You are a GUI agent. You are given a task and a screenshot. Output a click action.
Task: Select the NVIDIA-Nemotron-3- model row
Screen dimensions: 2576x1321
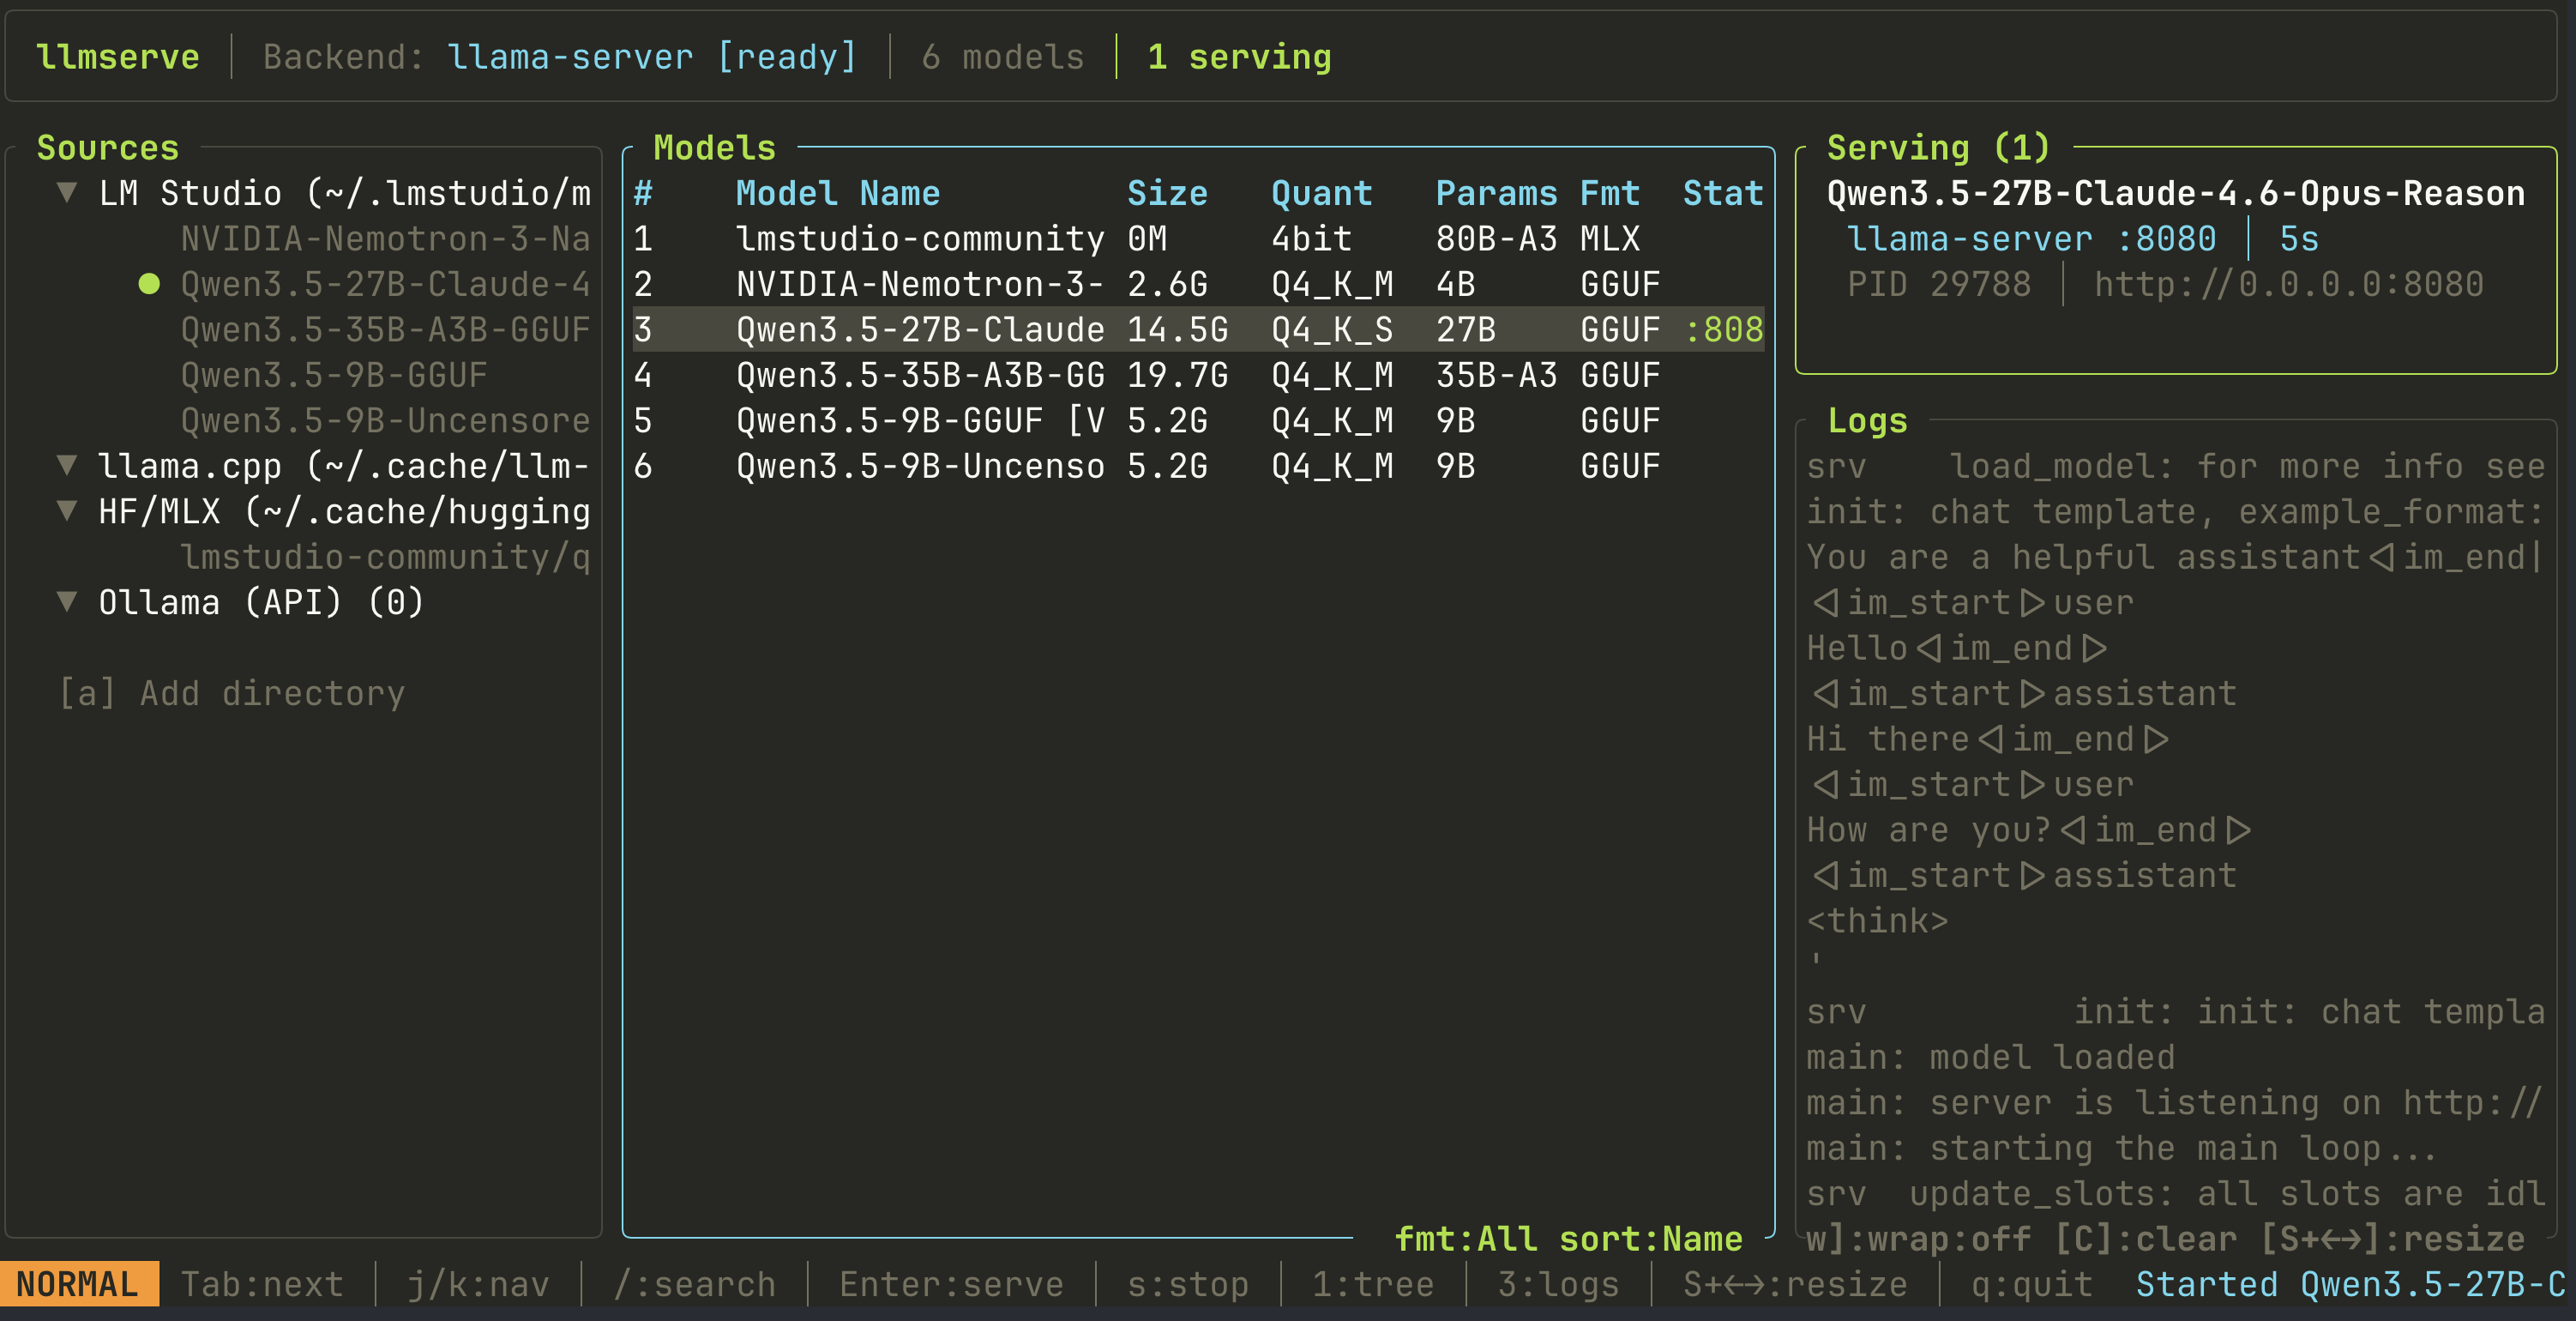(1198, 284)
